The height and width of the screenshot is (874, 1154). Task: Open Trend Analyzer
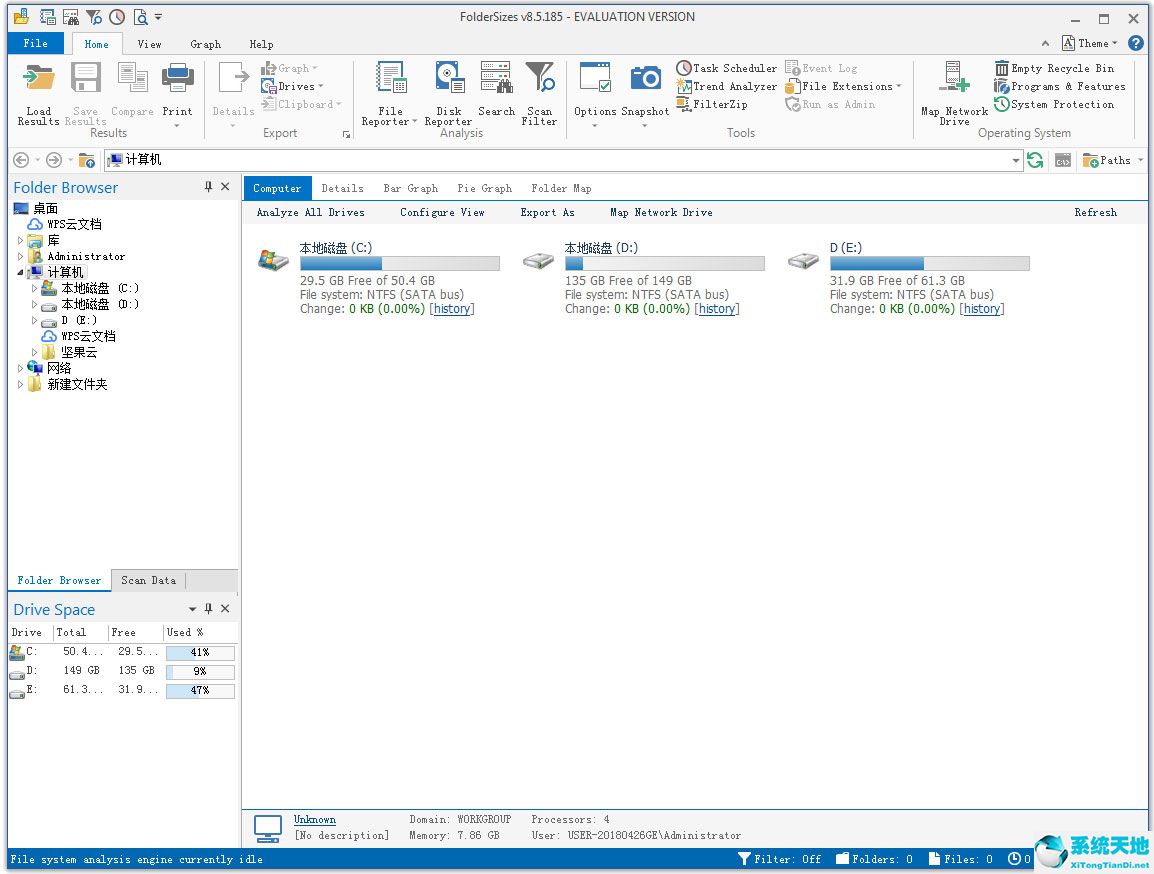pyautogui.click(x=726, y=86)
